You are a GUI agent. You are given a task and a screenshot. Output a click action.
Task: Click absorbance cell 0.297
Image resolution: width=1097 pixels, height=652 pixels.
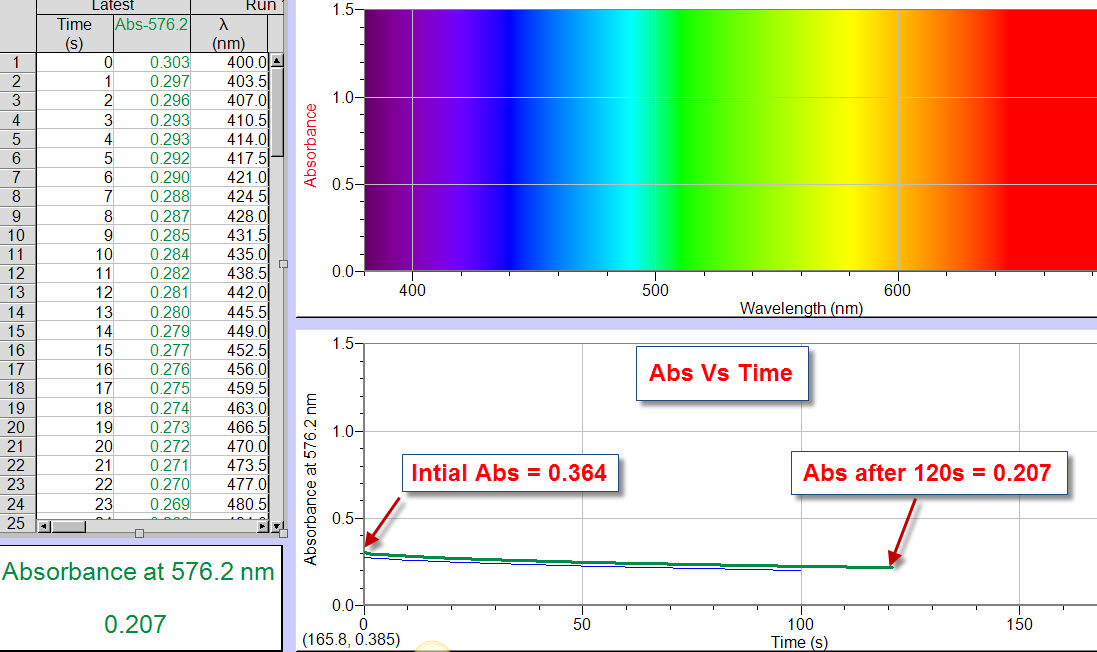point(152,81)
